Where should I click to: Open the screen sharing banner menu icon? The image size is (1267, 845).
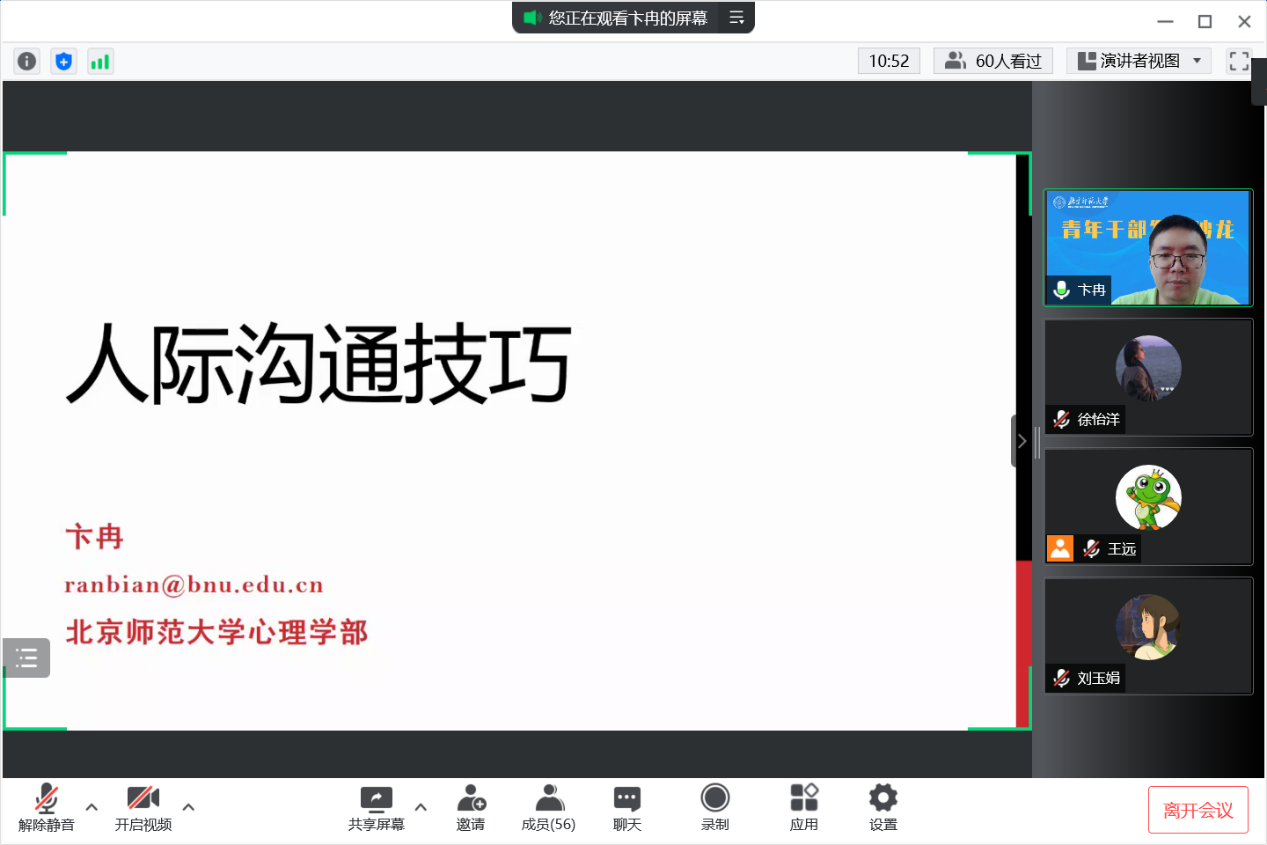[736, 18]
